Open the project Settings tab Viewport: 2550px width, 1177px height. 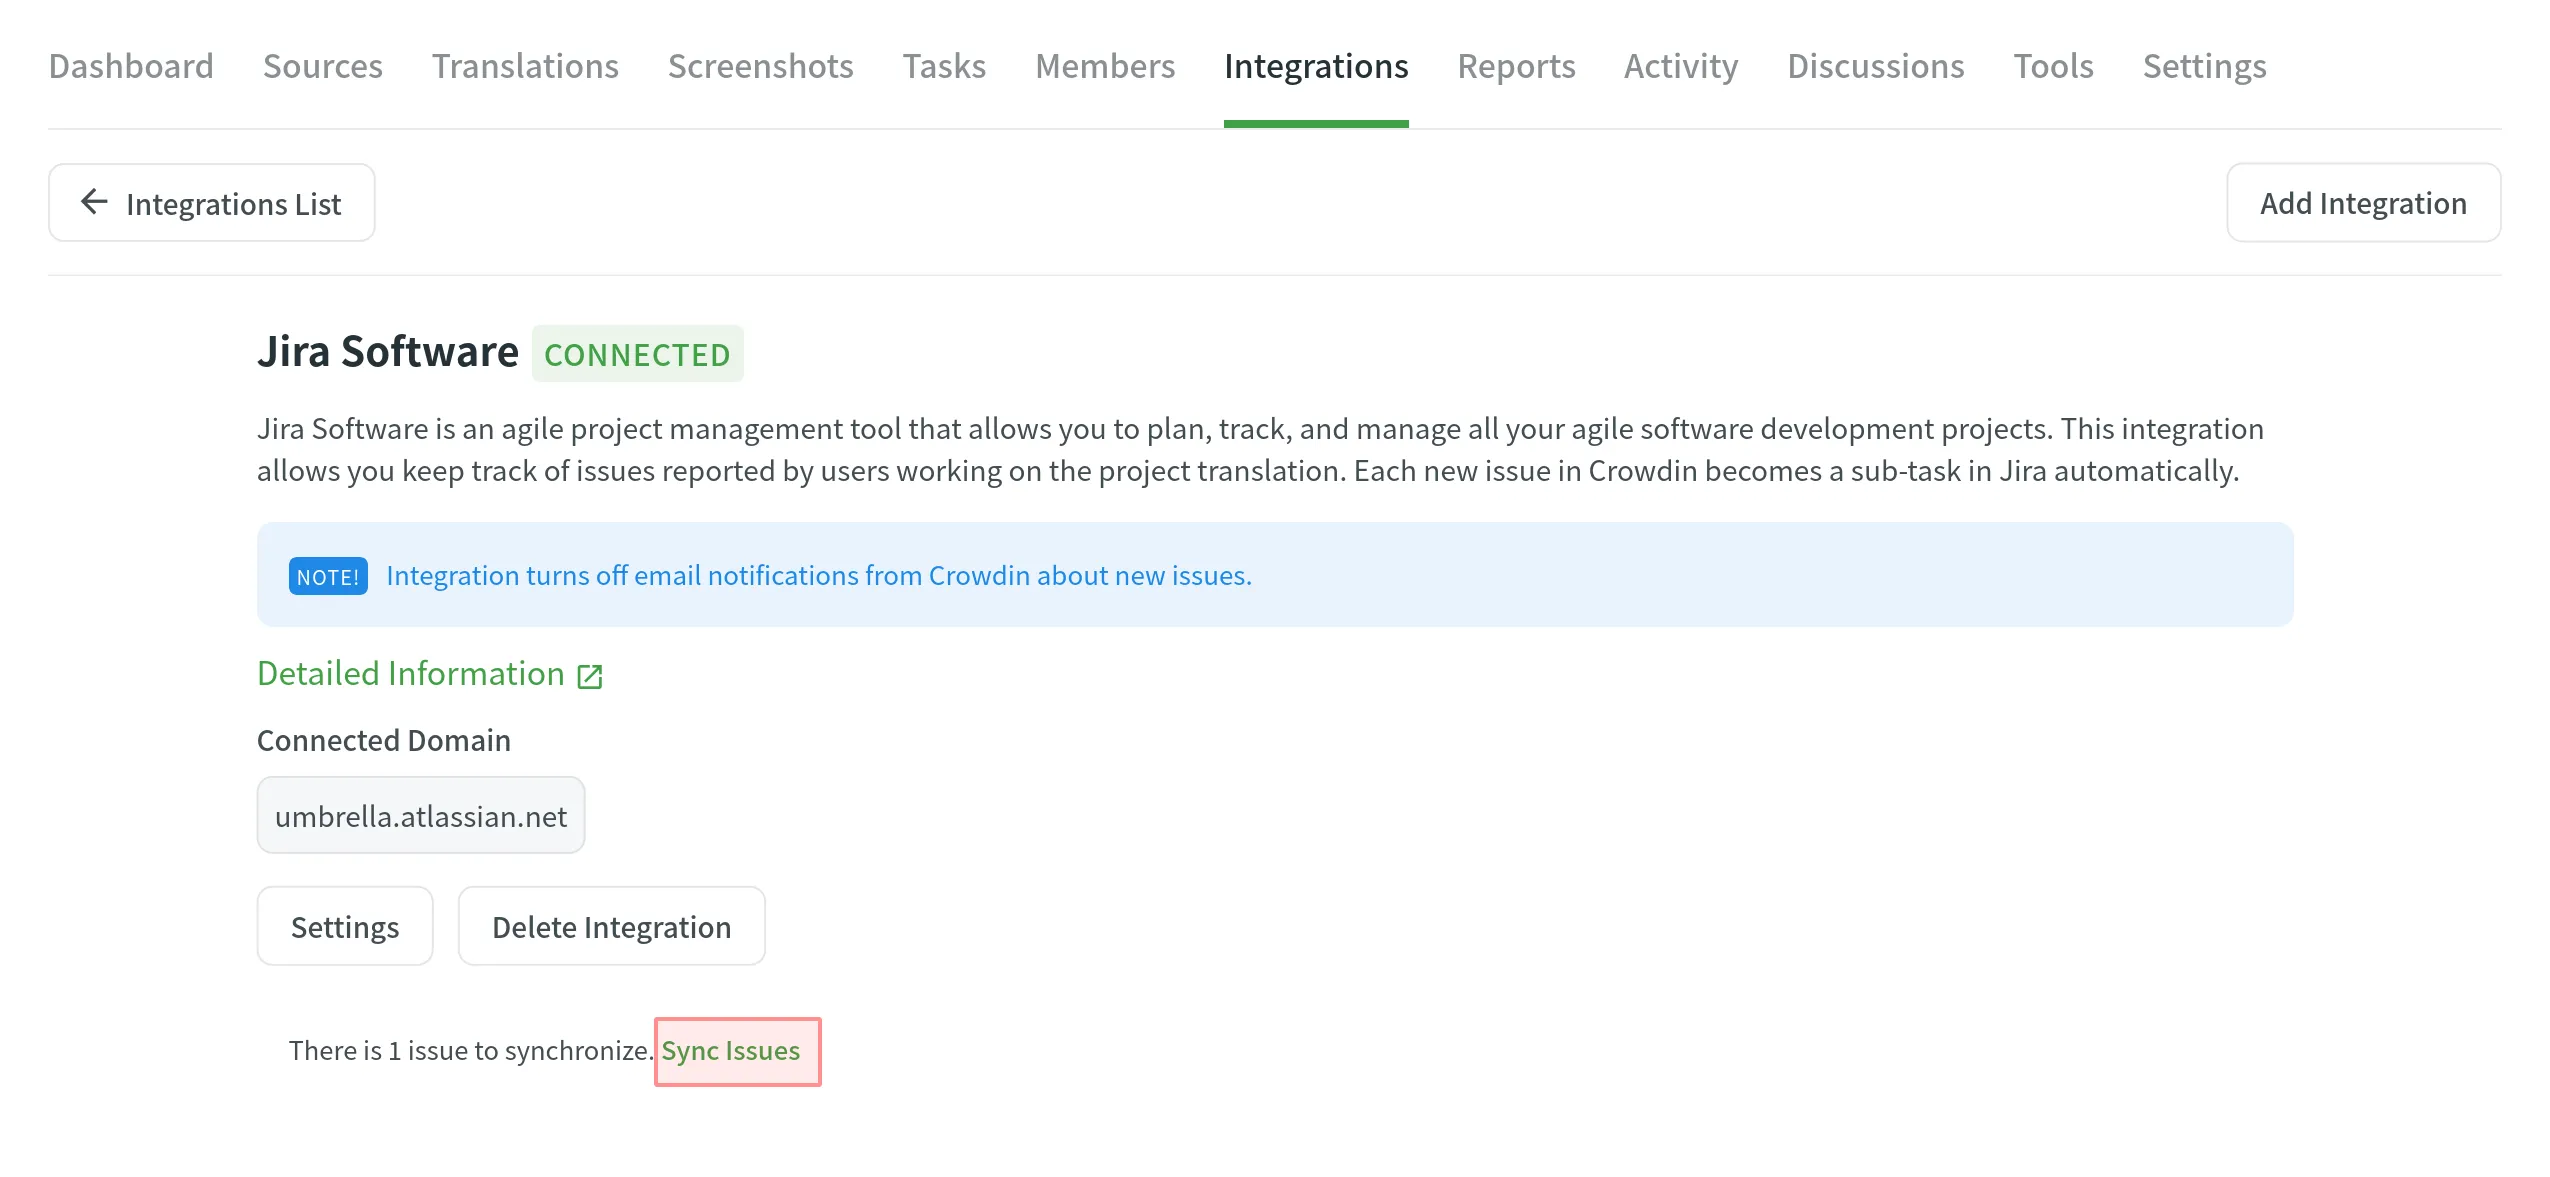click(2204, 66)
